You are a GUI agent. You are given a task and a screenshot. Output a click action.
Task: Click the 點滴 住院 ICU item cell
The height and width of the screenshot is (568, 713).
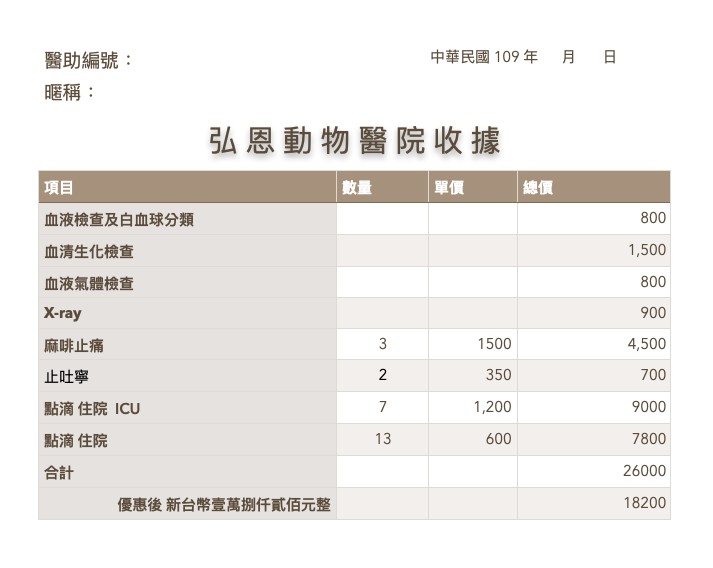[187, 408]
